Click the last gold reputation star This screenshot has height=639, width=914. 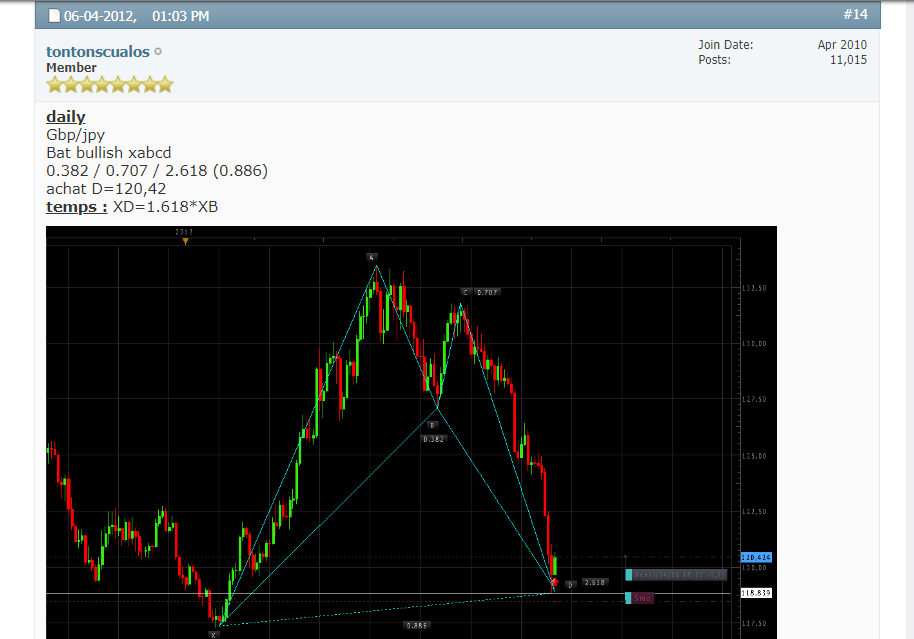pyautogui.click(x=164, y=85)
